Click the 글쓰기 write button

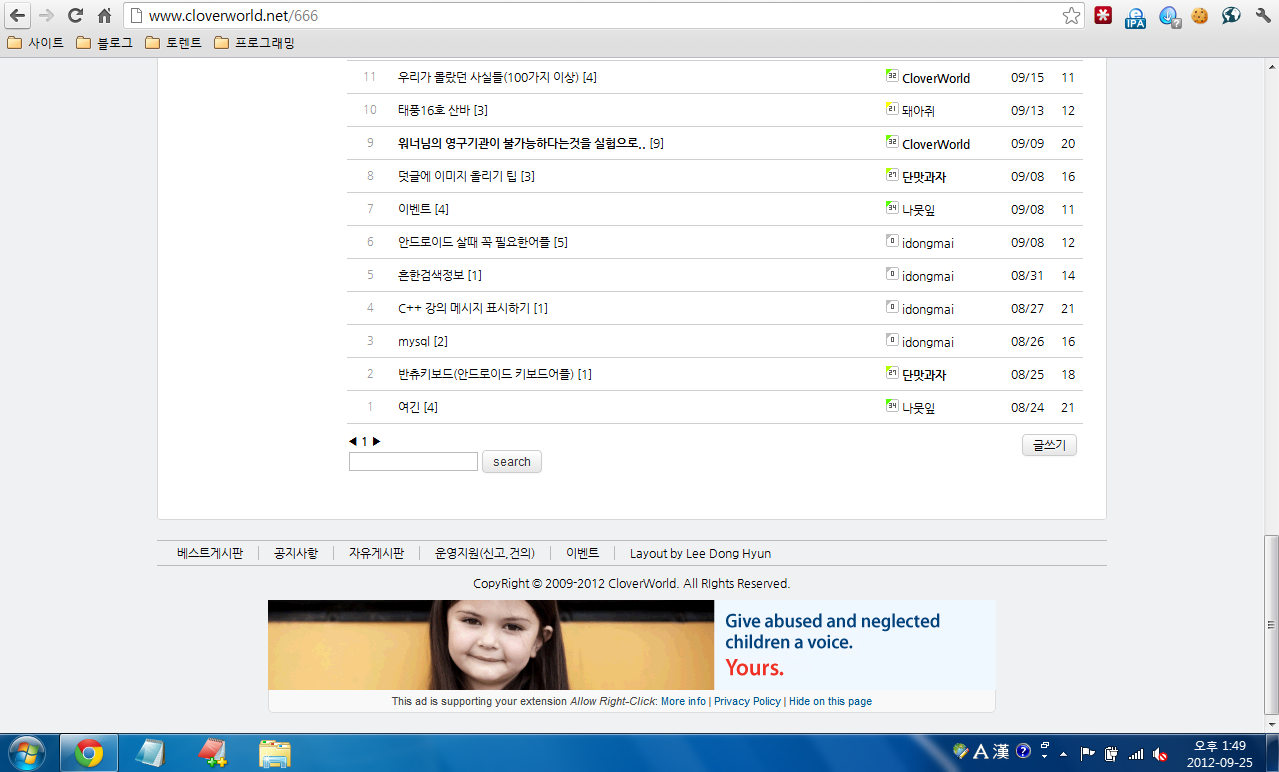point(1049,445)
